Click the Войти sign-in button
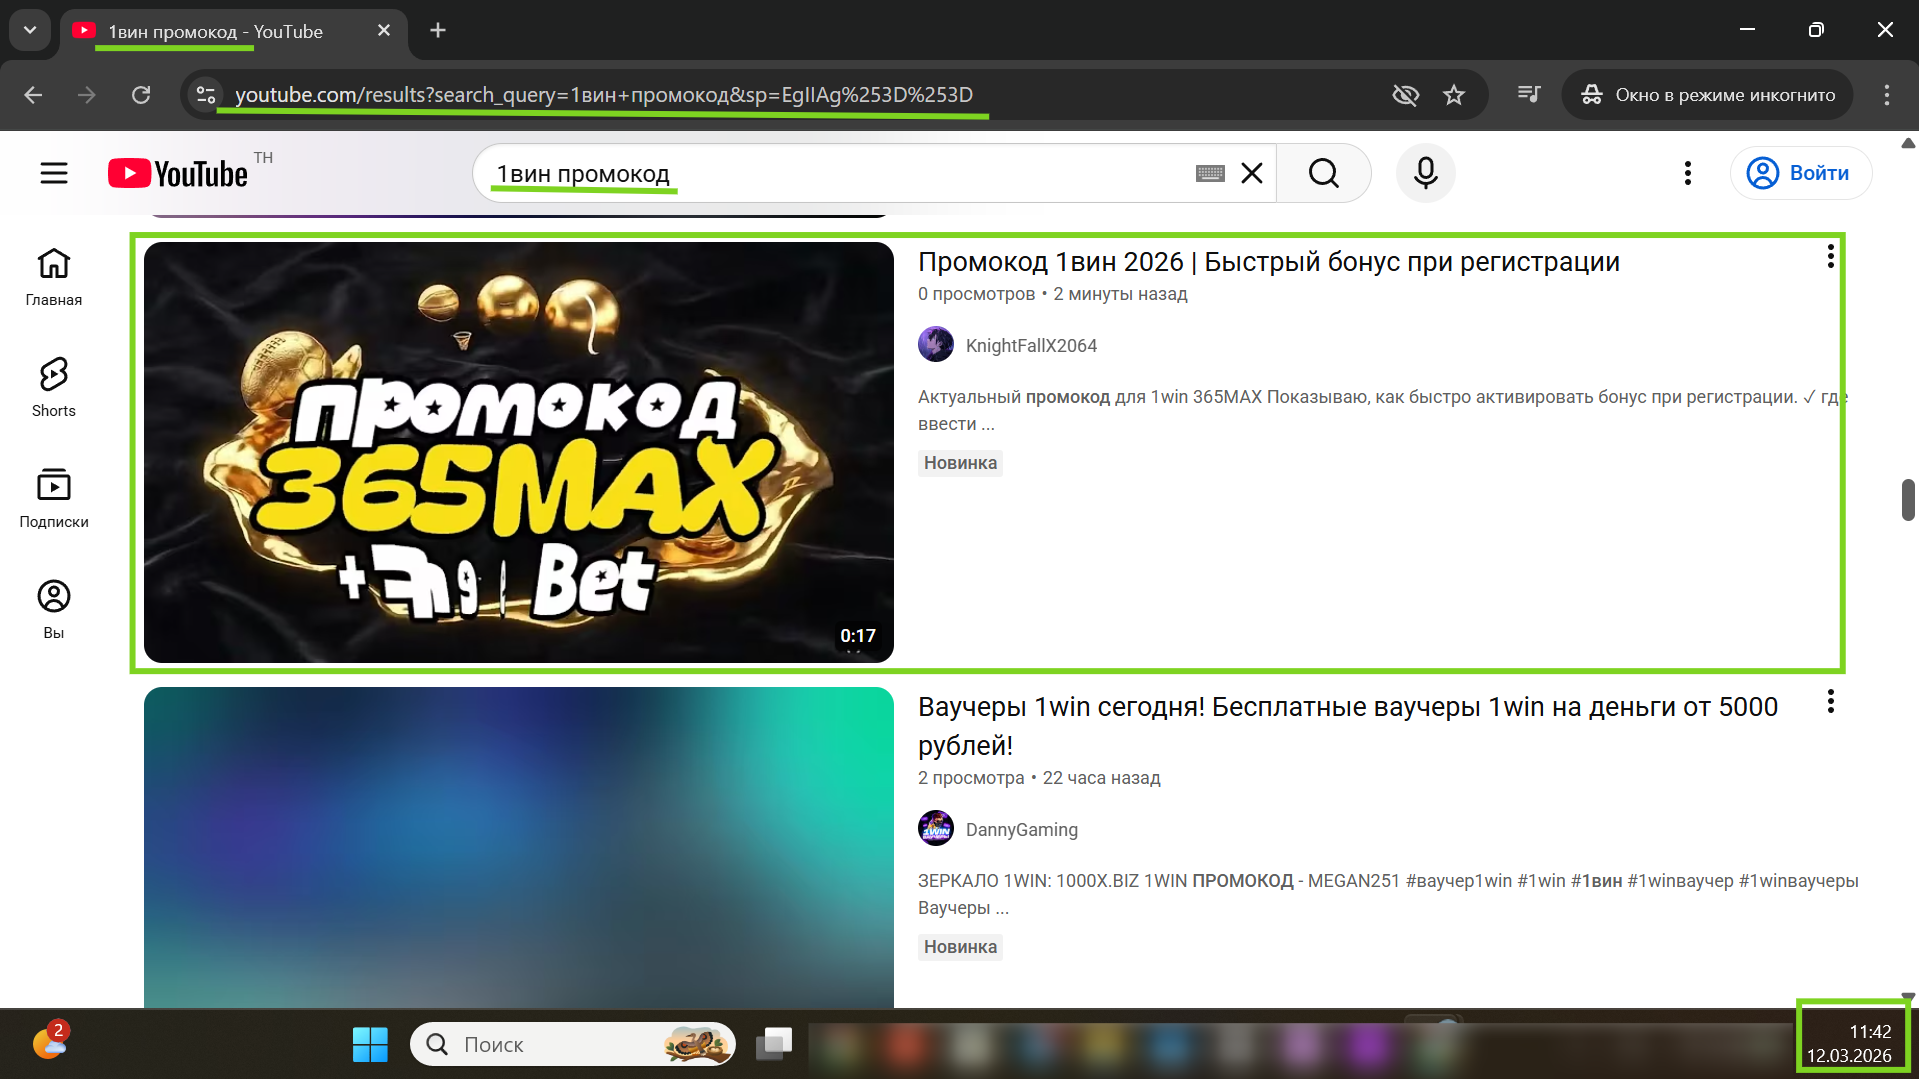1919x1079 pixels. click(x=1800, y=173)
